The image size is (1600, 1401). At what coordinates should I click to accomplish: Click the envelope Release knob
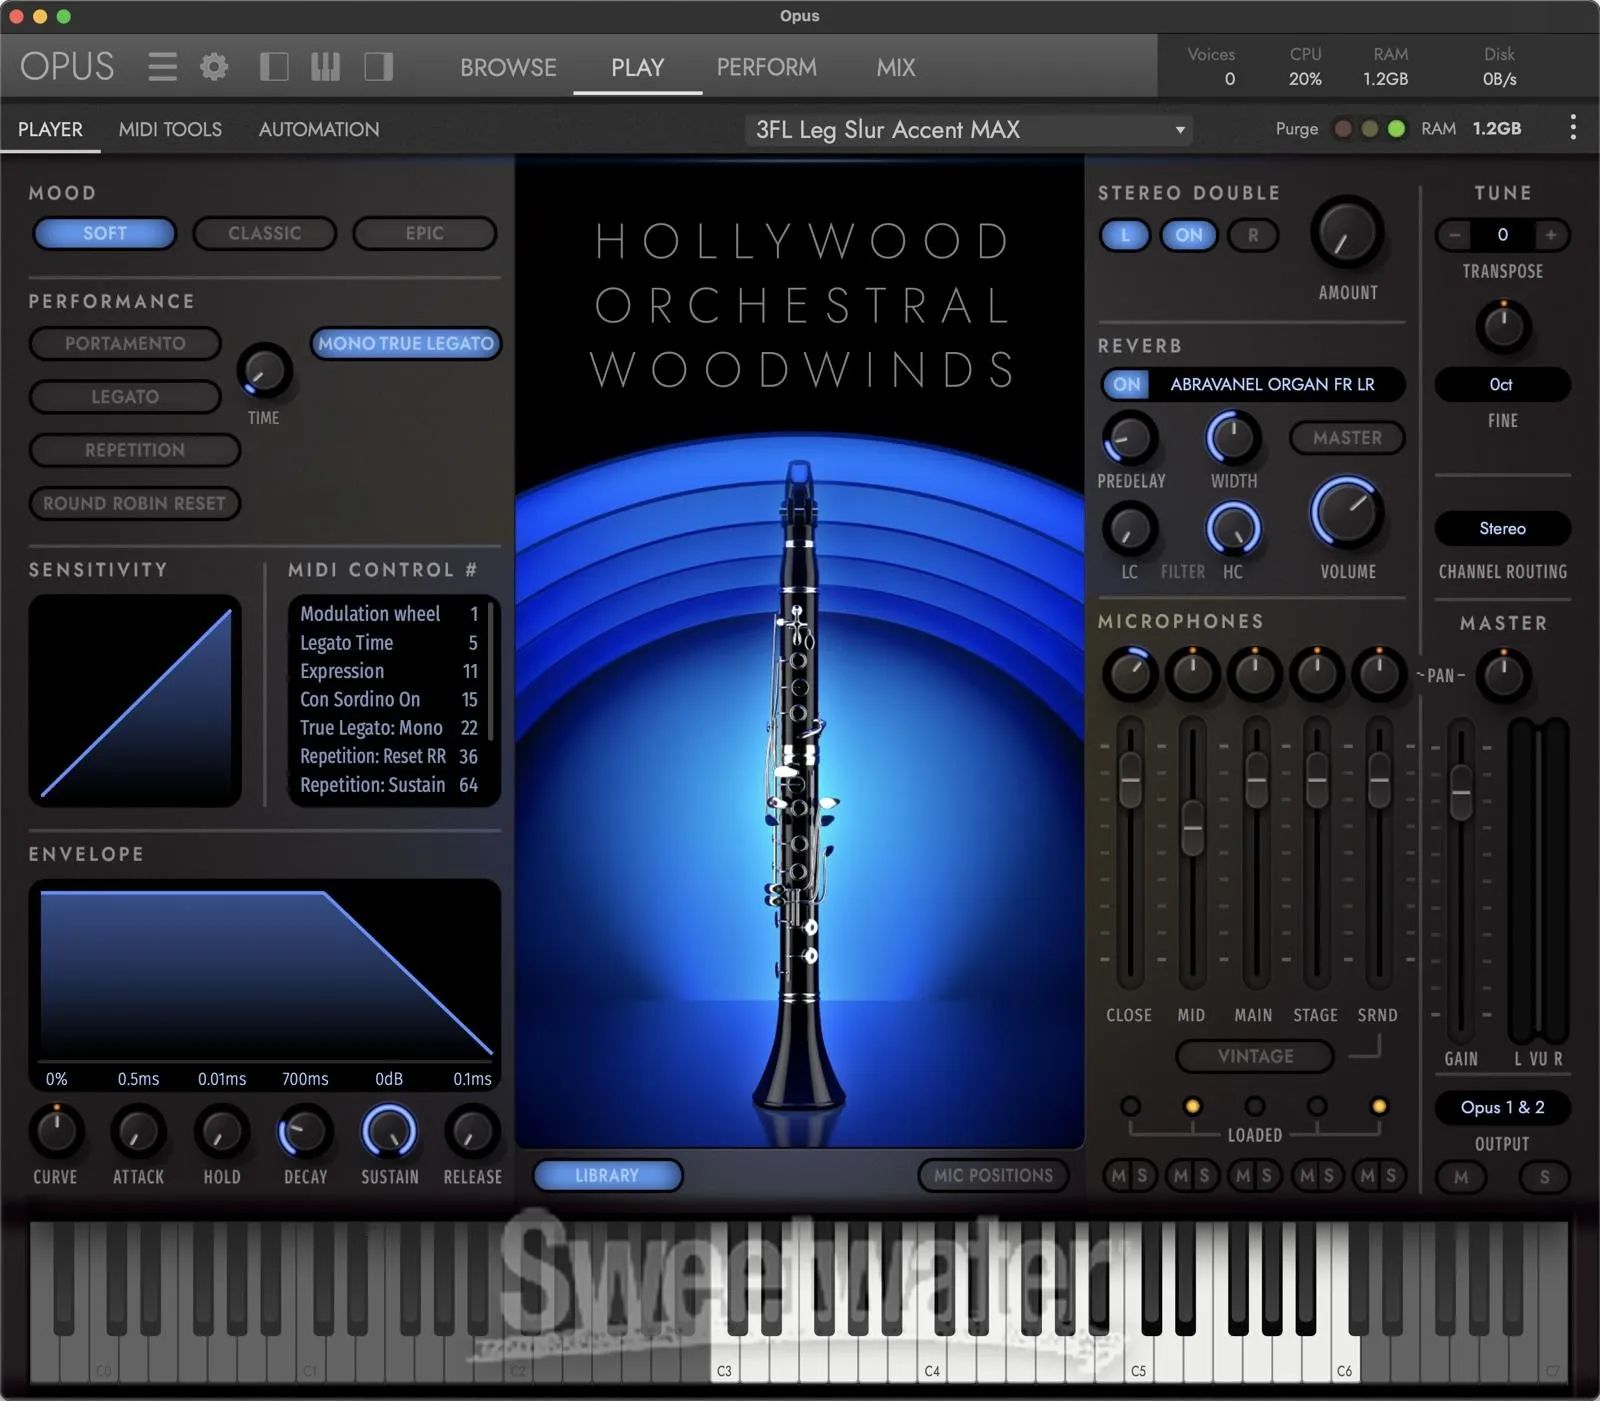pyautogui.click(x=471, y=1131)
